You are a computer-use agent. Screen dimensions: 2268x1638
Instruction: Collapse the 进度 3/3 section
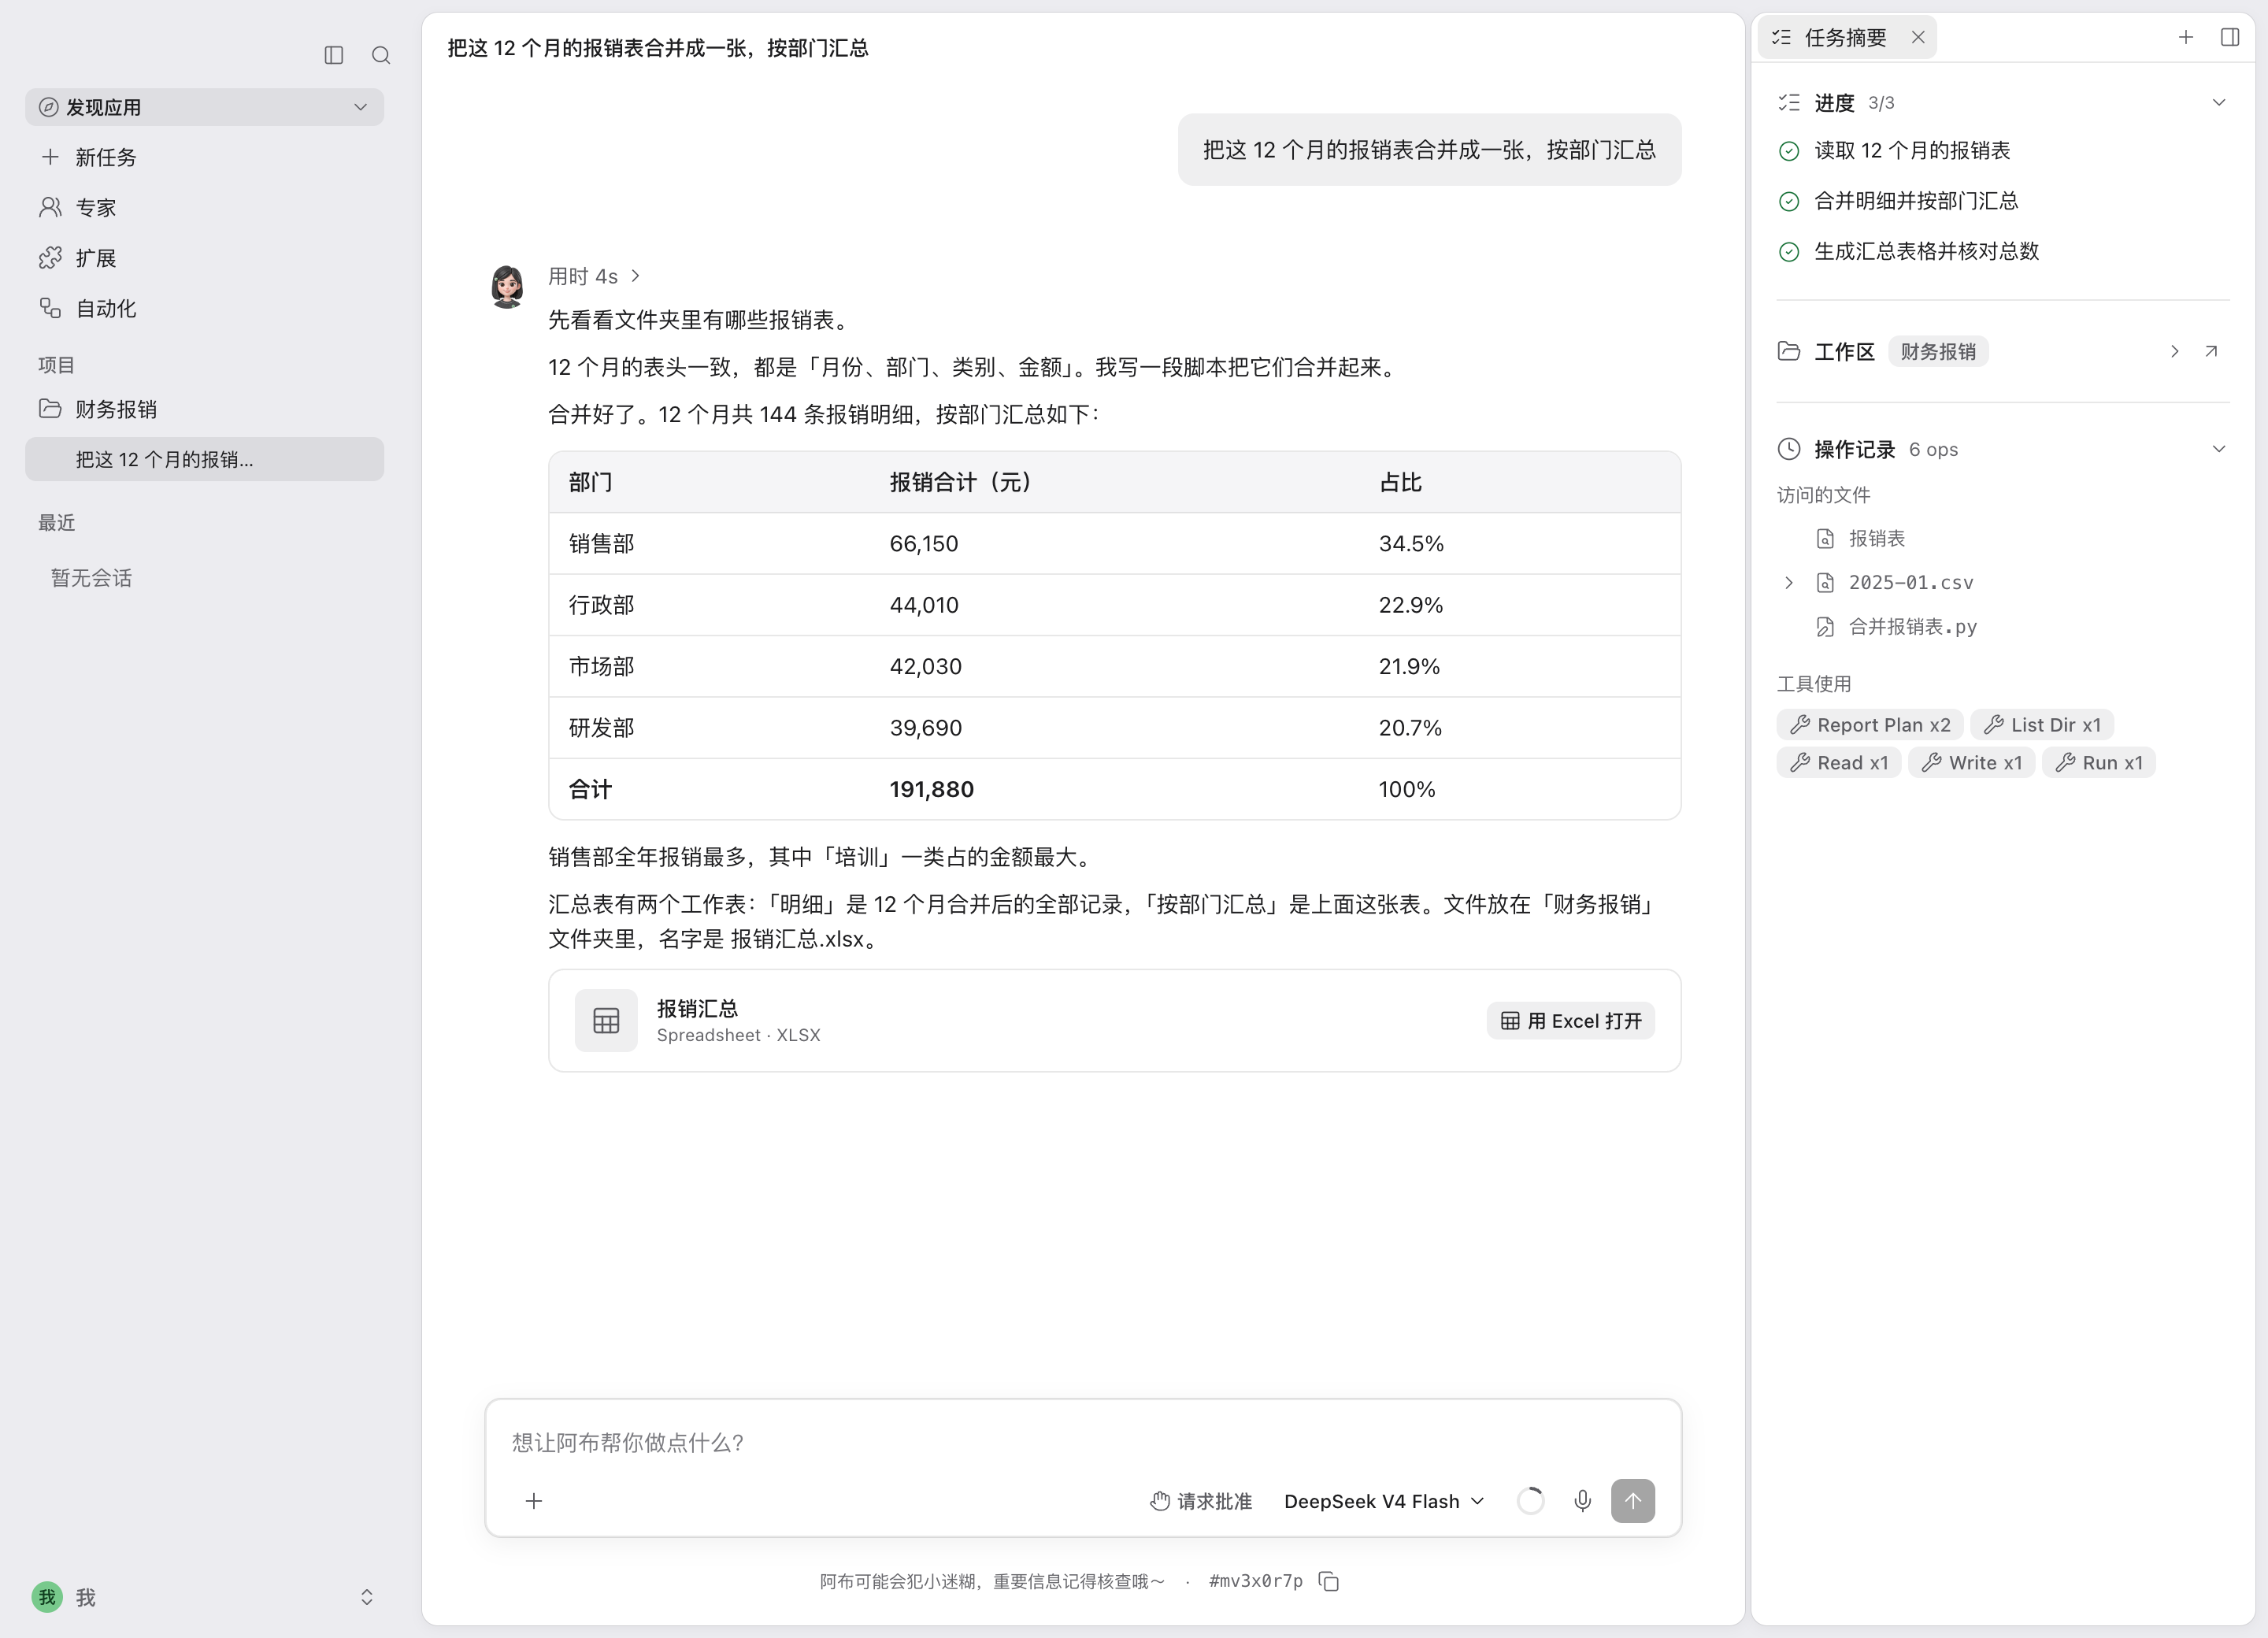(x=2219, y=103)
